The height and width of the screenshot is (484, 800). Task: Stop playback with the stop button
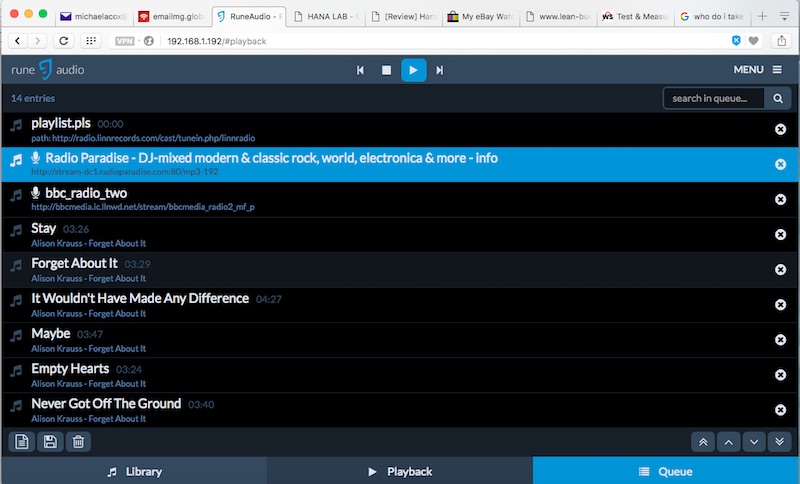[386, 70]
